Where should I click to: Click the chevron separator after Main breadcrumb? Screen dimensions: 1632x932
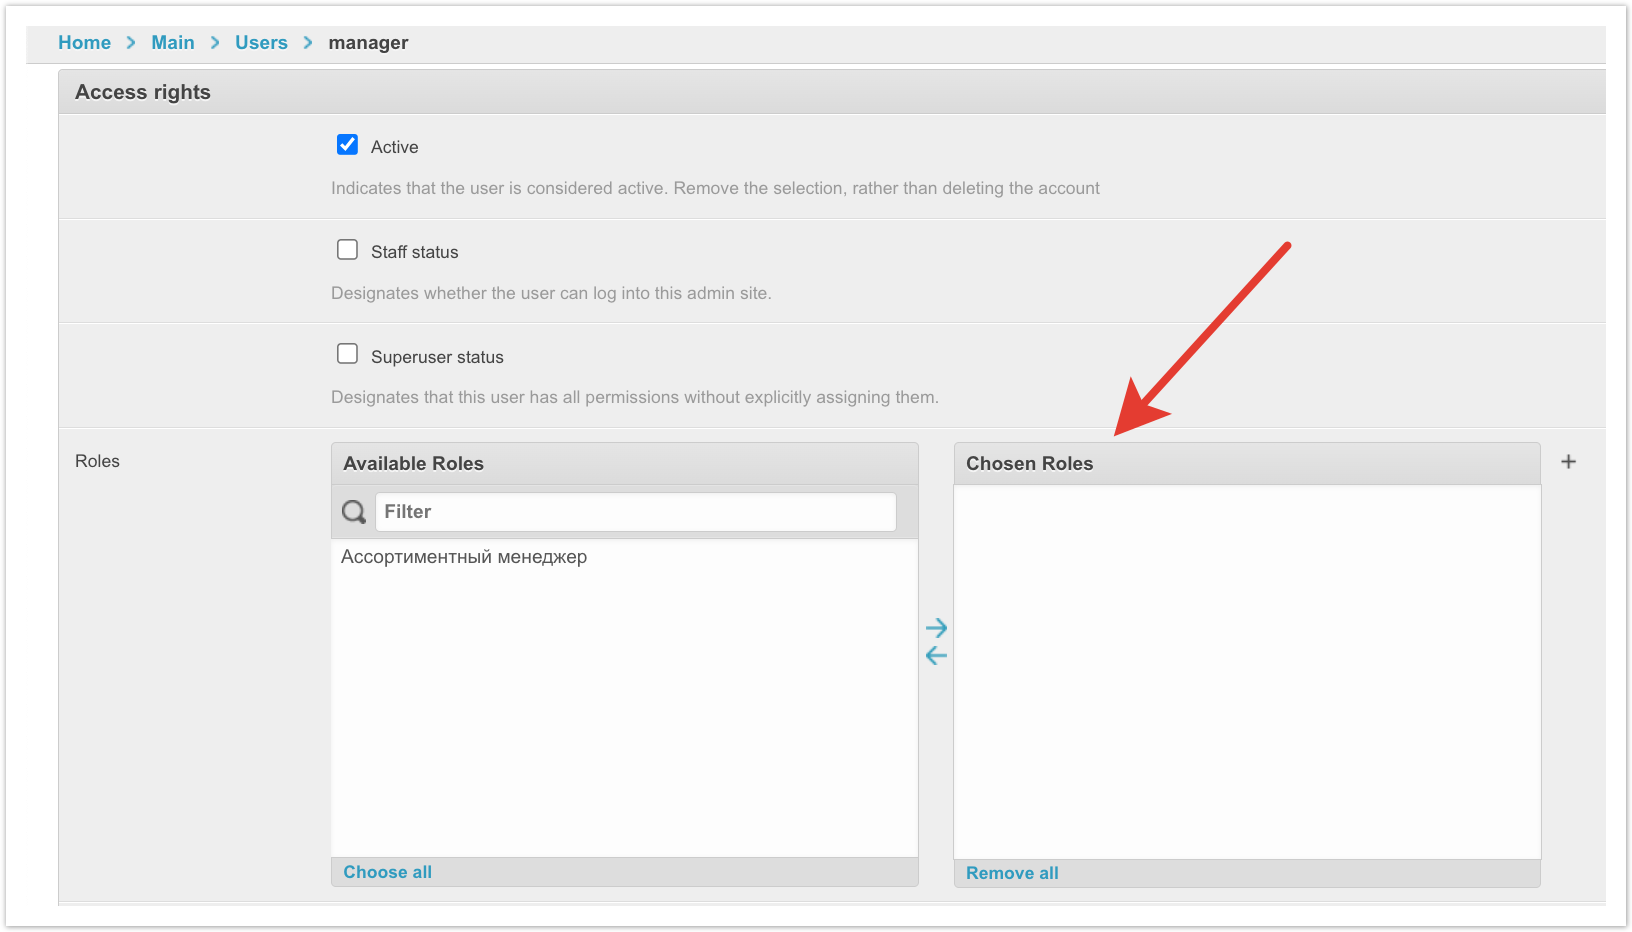point(215,43)
